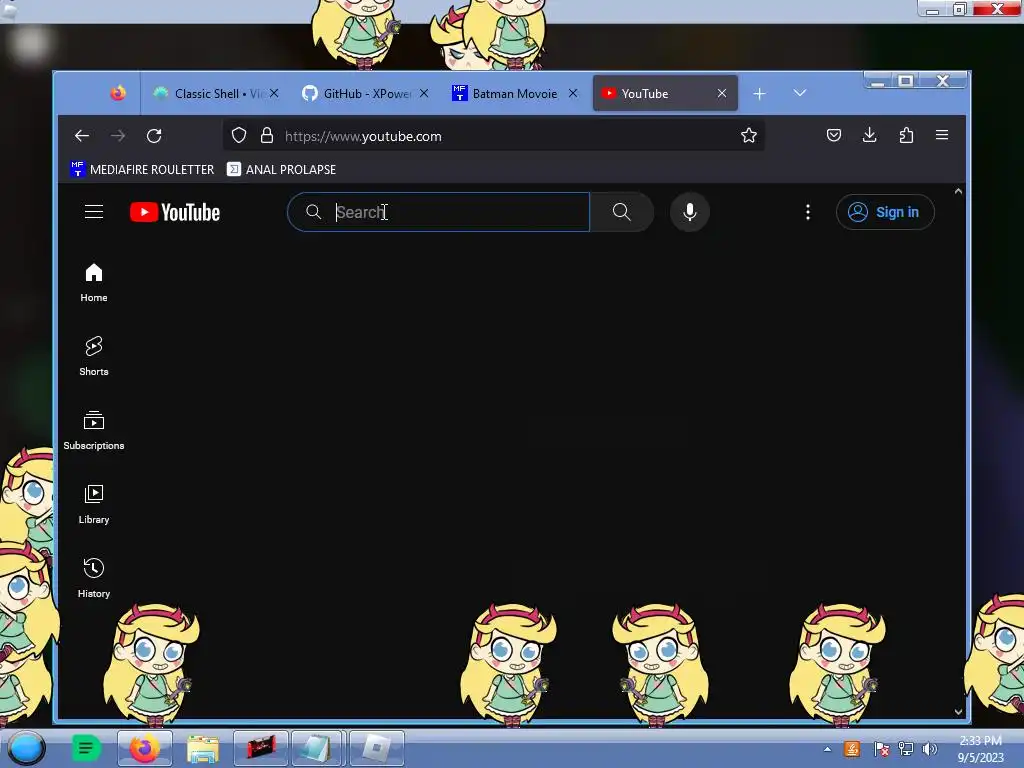Click the scrollbar up arrow
The width and height of the screenshot is (1024, 768).
pos(958,191)
